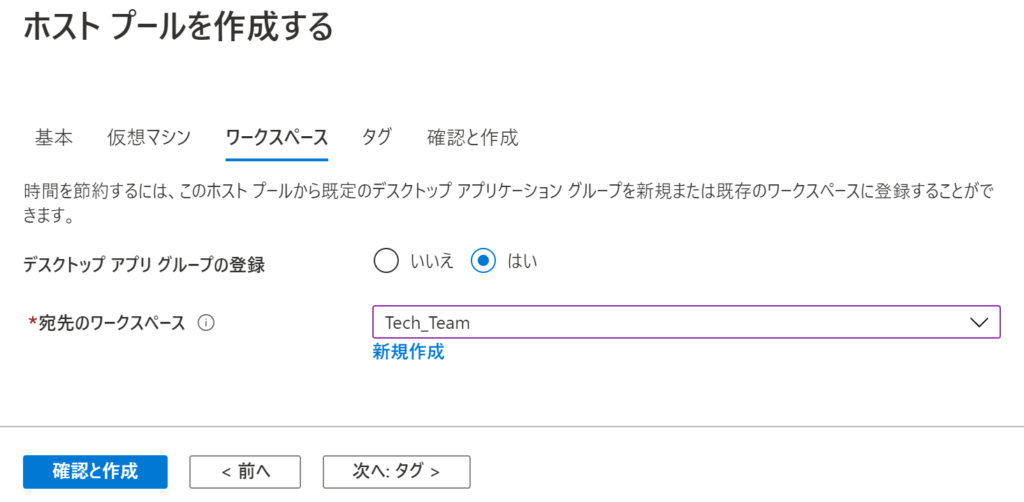This screenshot has width=1024, height=502.
Task: Proceed with the 次へ: タグ > button
Action: (x=396, y=471)
